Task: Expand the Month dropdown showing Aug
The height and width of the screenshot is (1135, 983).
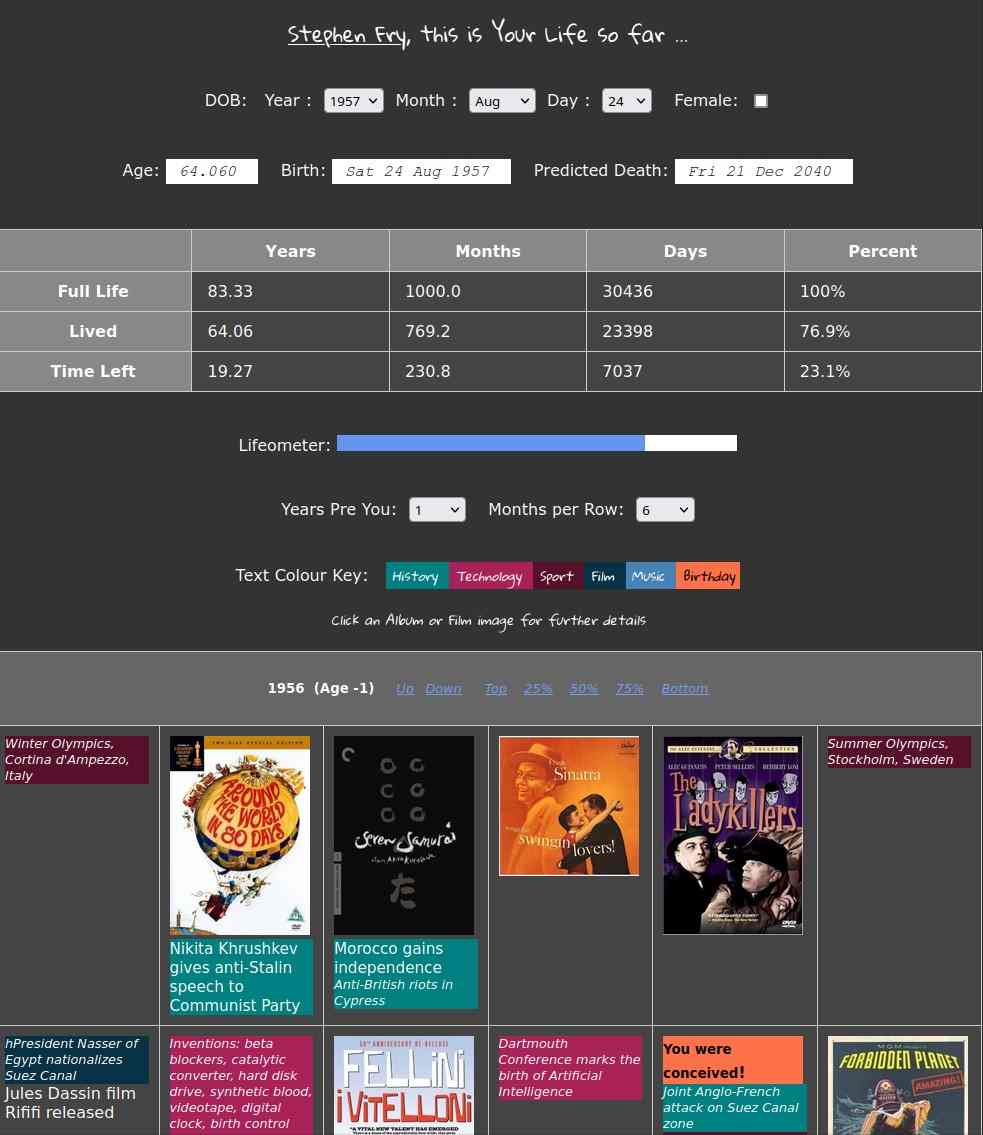Action: click(x=502, y=101)
